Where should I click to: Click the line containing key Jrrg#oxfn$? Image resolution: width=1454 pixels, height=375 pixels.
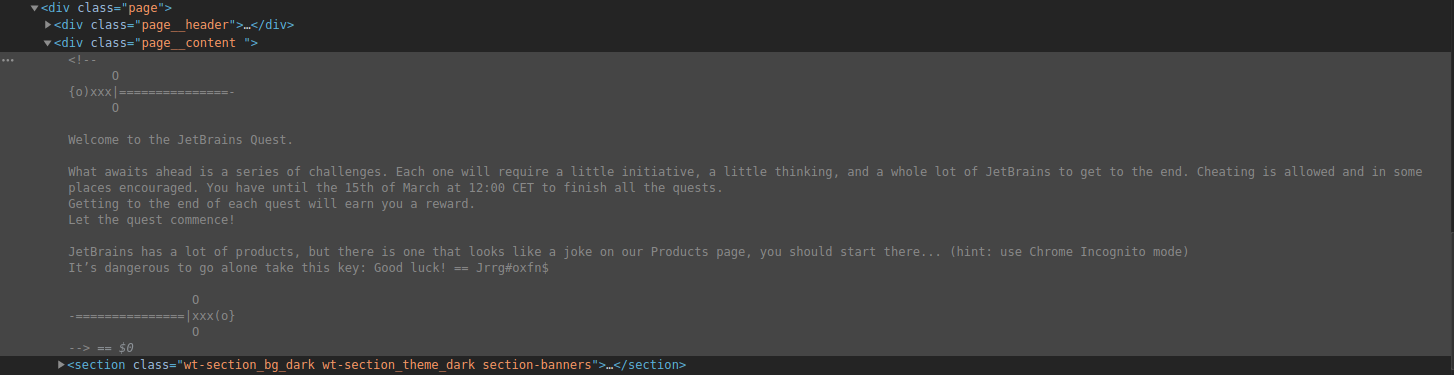point(308,268)
